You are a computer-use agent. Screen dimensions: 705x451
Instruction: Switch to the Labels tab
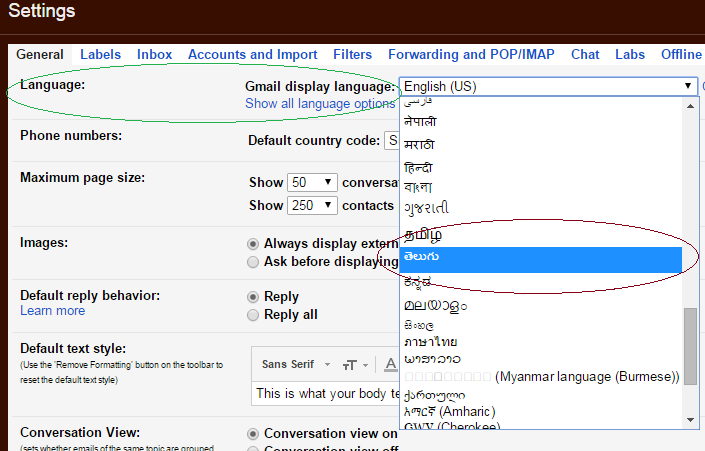click(100, 54)
